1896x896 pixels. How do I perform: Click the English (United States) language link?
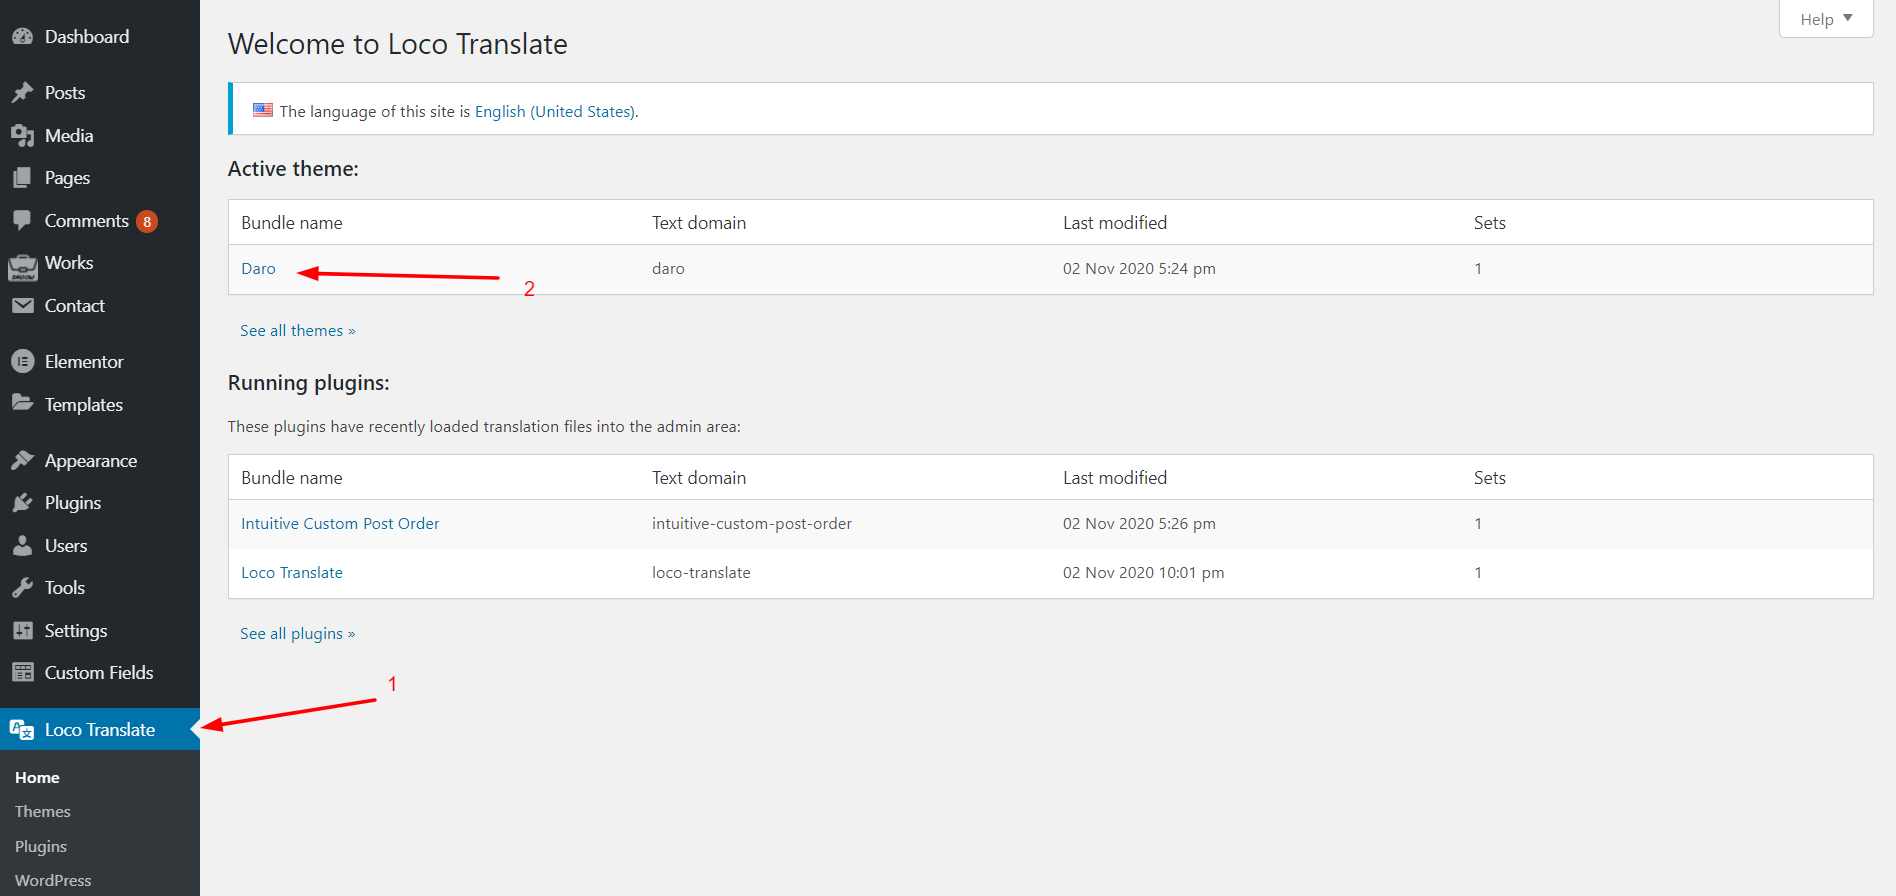click(x=554, y=112)
